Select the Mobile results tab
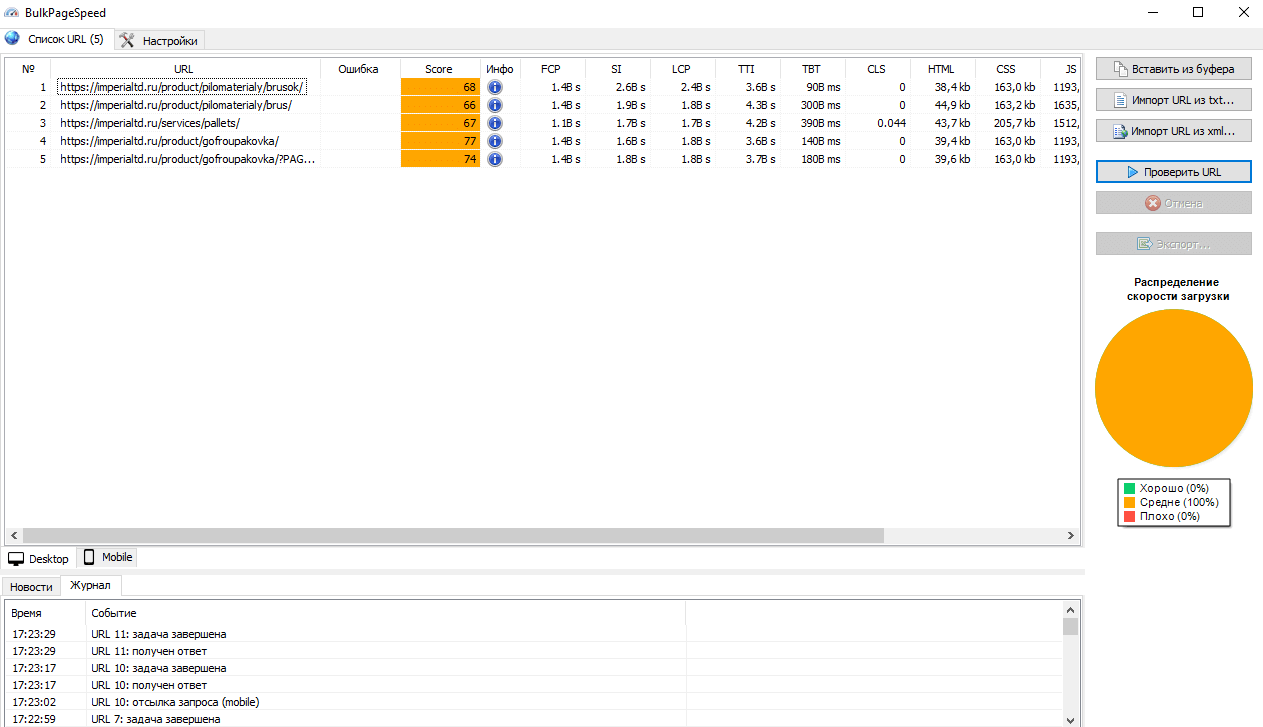This screenshot has height=727, width=1263. [x=107, y=557]
